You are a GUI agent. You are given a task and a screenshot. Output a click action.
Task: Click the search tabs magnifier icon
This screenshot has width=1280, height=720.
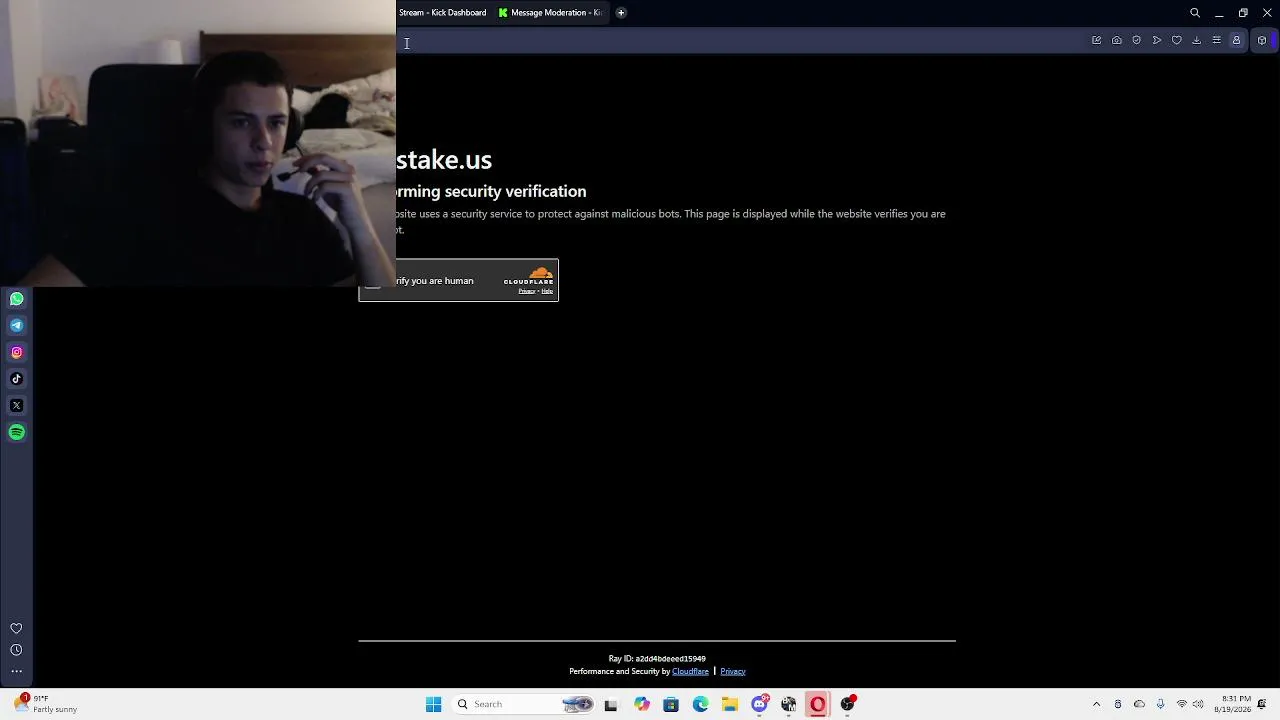point(1195,13)
